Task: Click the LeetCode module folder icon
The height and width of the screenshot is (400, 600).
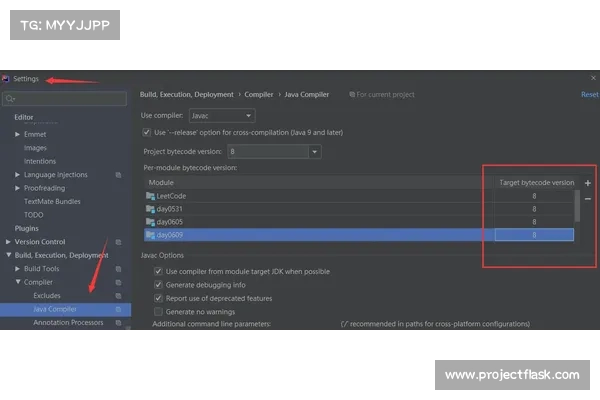Action: pyautogui.click(x=150, y=196)
